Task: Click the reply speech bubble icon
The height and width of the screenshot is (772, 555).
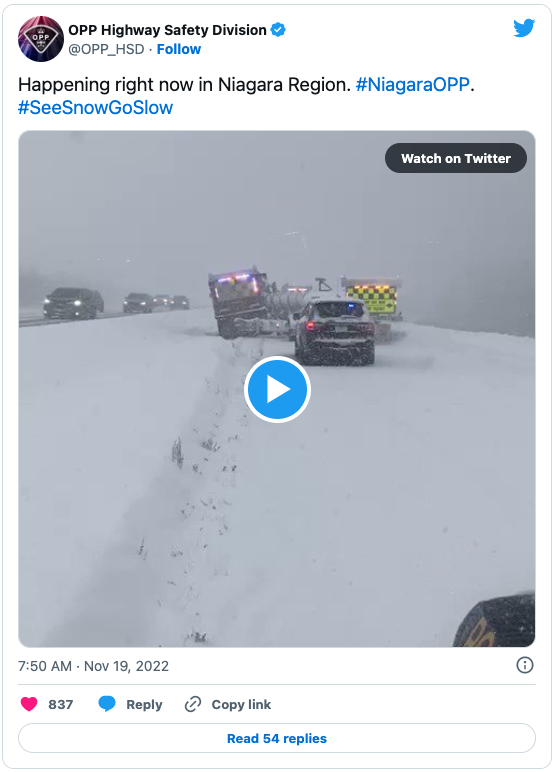Action: [107, 704]
